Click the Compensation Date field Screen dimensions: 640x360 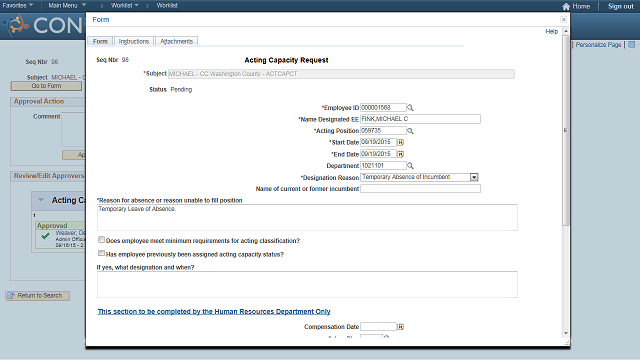[378, 327]
